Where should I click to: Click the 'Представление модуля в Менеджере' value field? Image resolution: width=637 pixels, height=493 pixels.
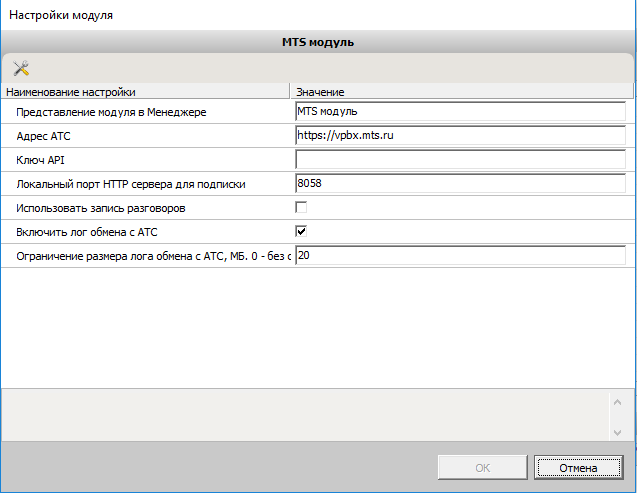coord(461,111)
